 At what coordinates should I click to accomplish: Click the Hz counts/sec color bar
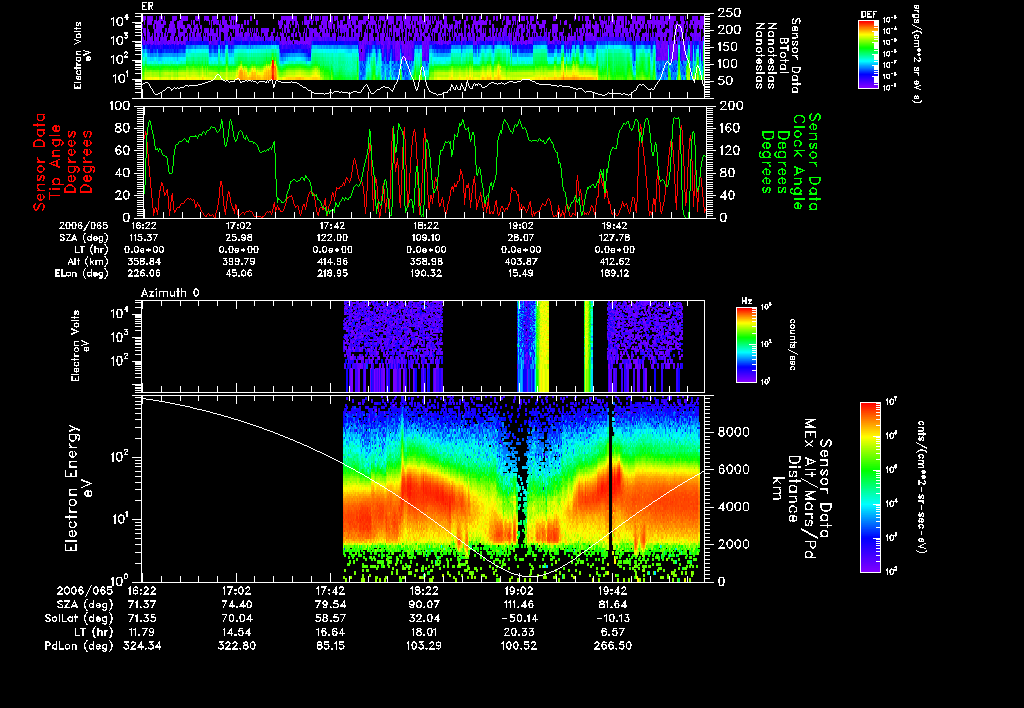(746, 345)
